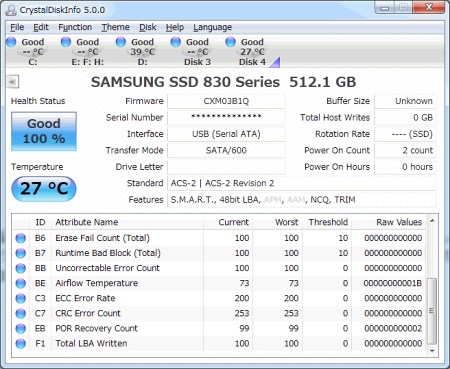Select Disk 3 status indicator
Screen dimensions: 450x369
point(191,52)
